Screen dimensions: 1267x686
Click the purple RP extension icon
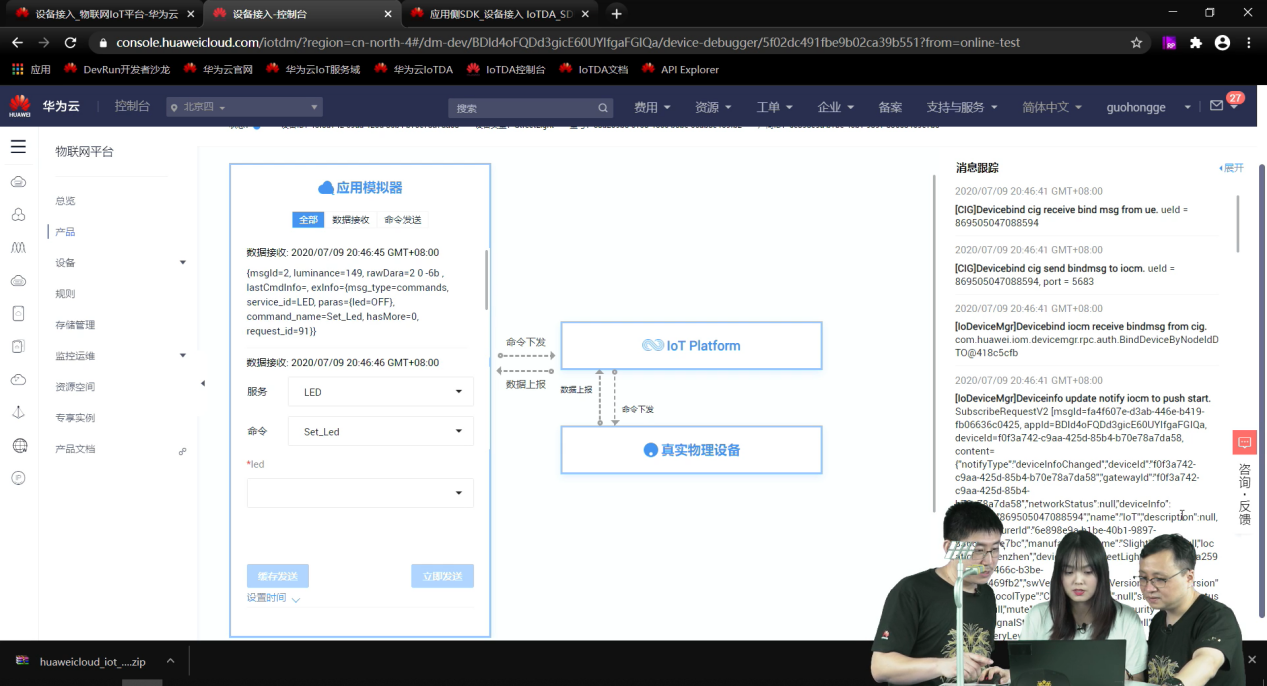tap(1170, 43)
